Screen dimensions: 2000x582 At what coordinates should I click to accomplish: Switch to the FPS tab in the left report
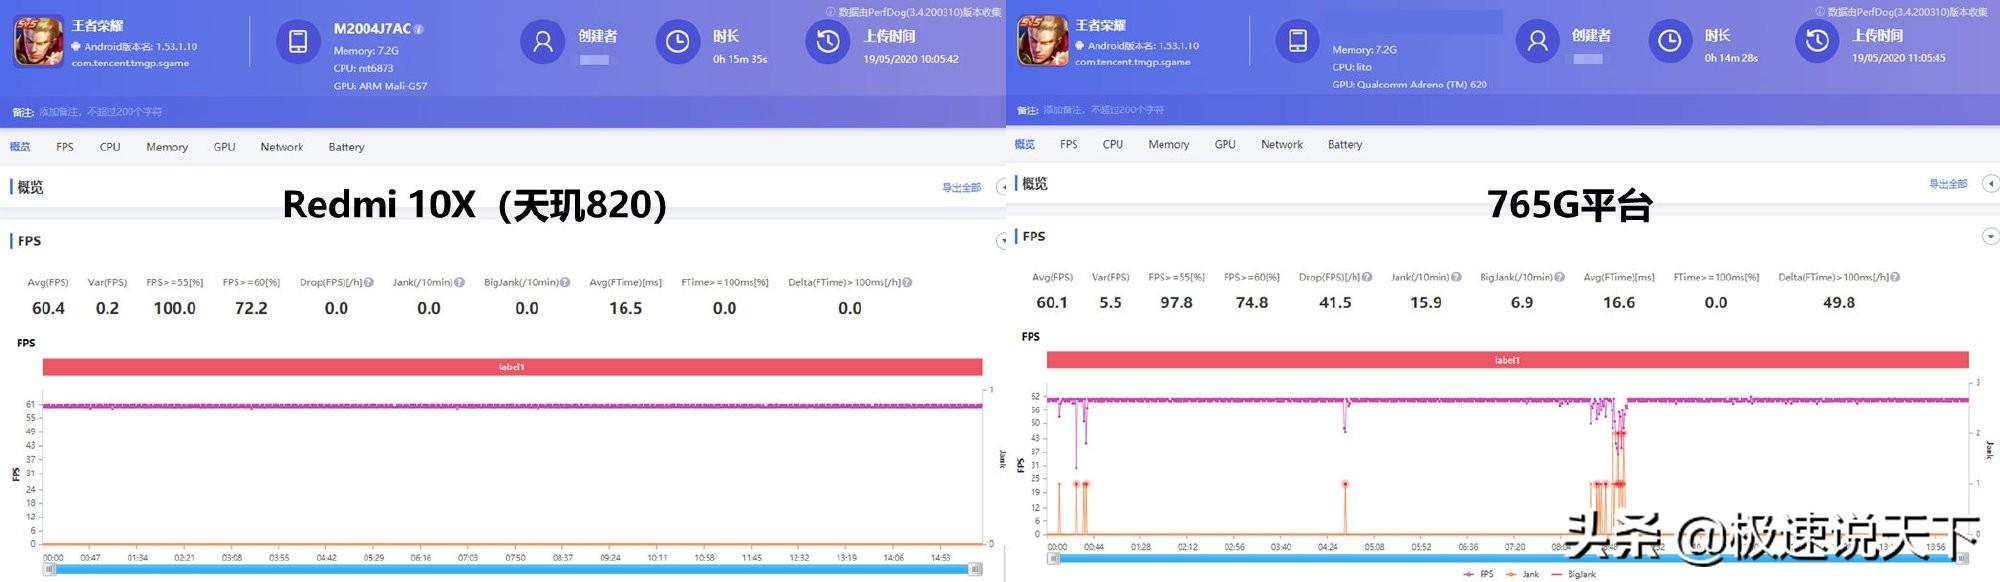(65, 147)
